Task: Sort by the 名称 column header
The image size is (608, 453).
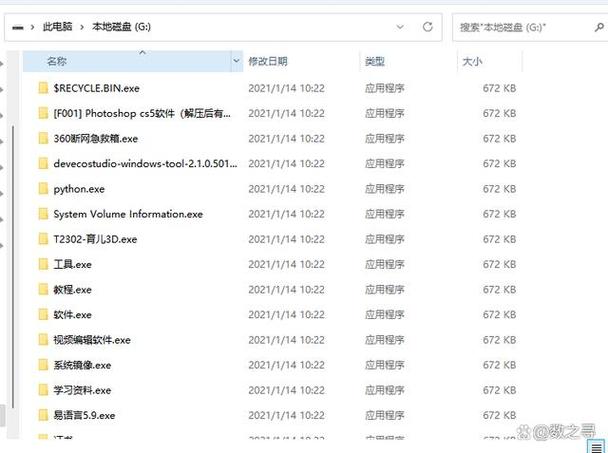Action: [x=127, y=61]
